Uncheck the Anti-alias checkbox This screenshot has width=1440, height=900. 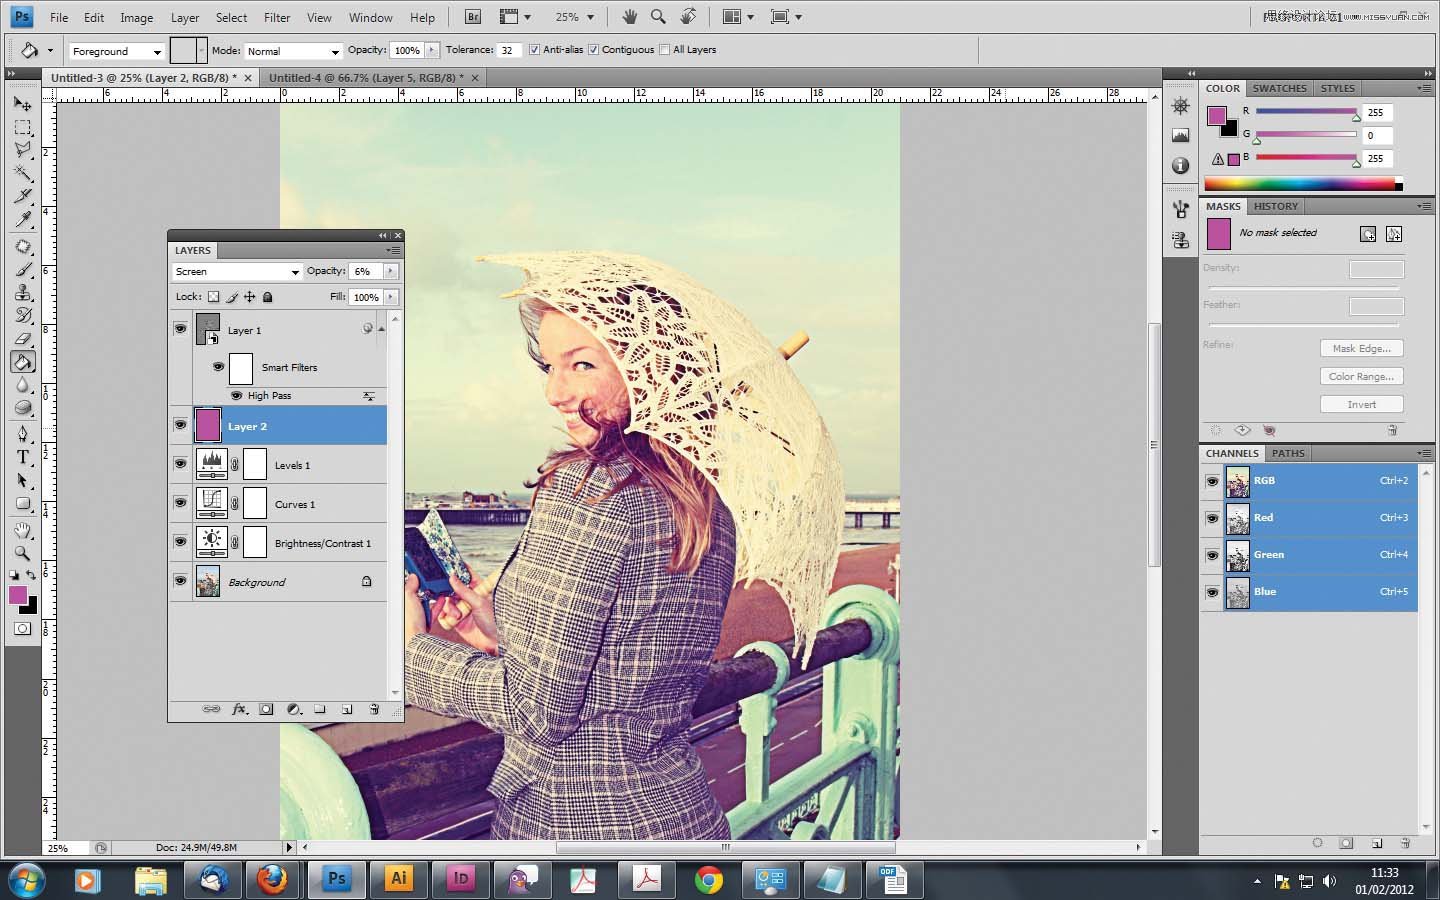(534, 50)
